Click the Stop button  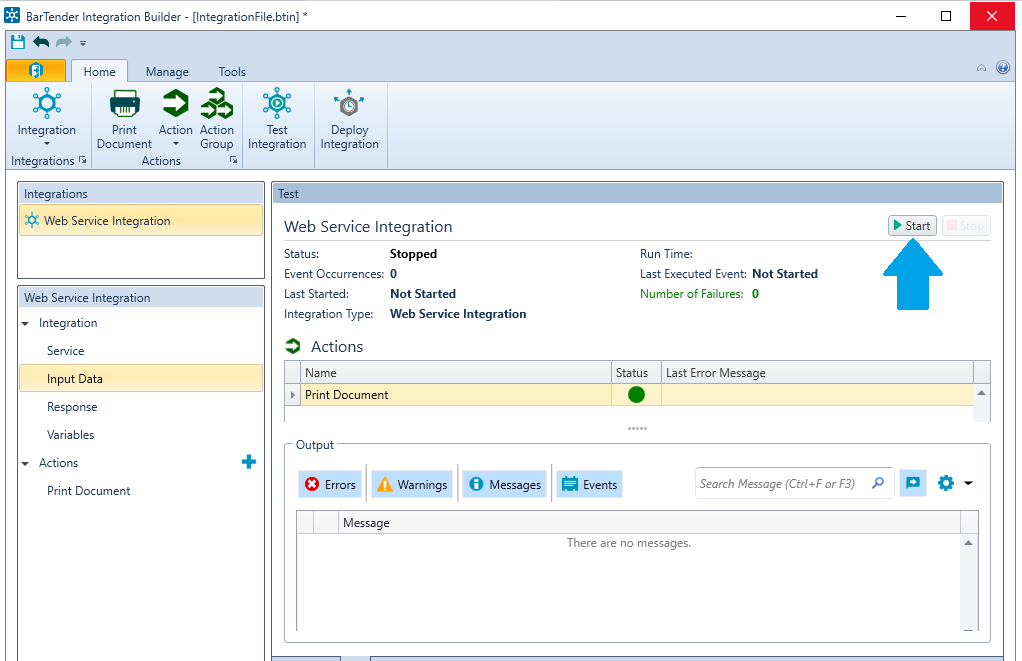coord(966,226)
